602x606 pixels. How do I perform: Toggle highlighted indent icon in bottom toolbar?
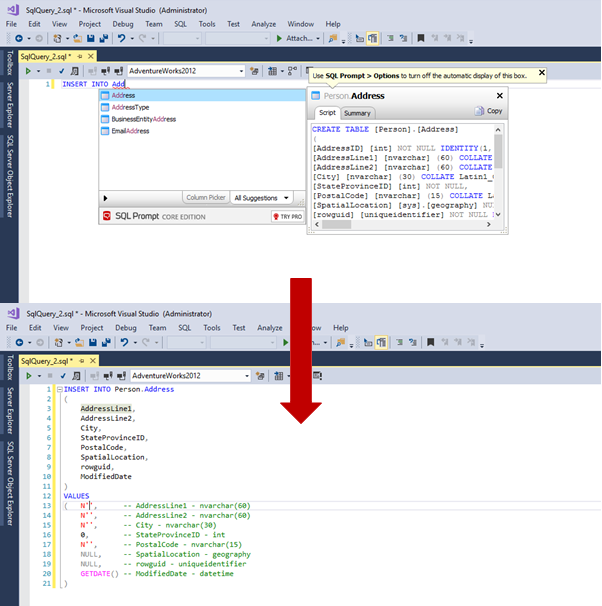point(381,342)
